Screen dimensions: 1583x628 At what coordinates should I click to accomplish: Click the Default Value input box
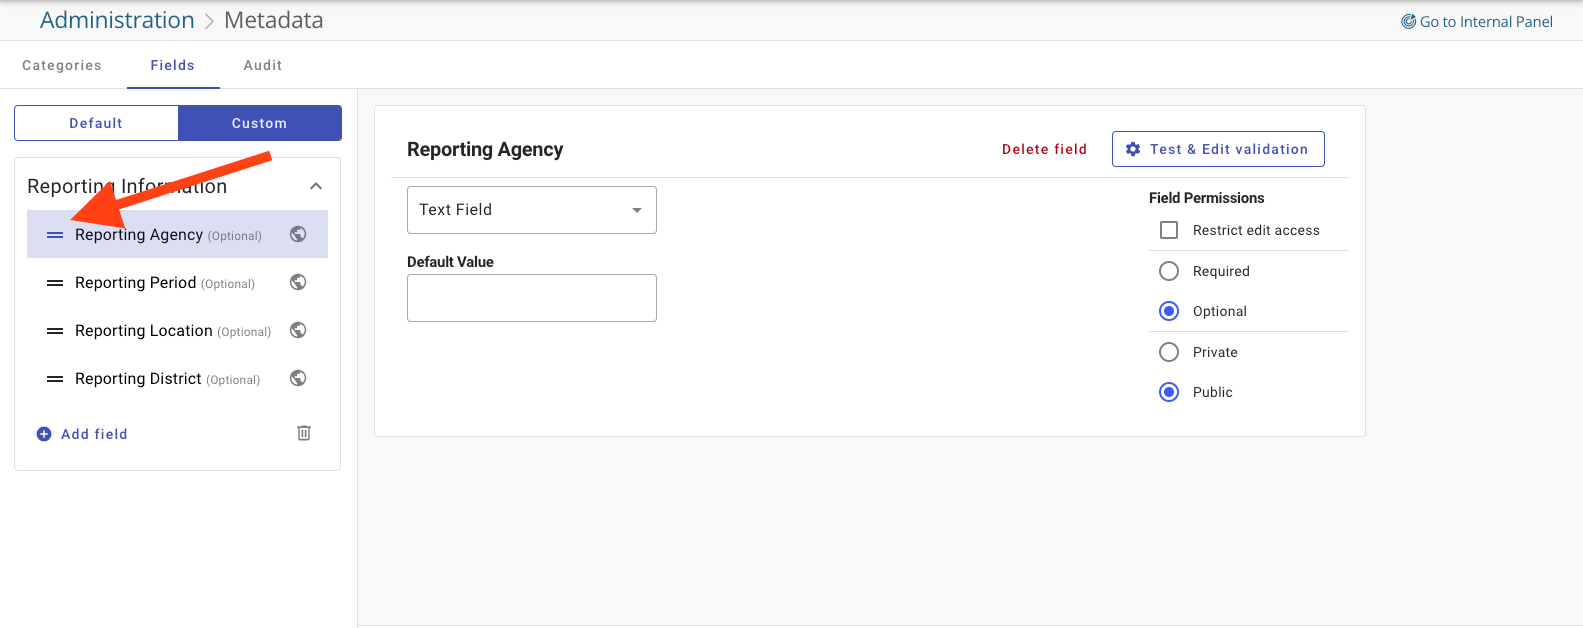coord(532,298)
